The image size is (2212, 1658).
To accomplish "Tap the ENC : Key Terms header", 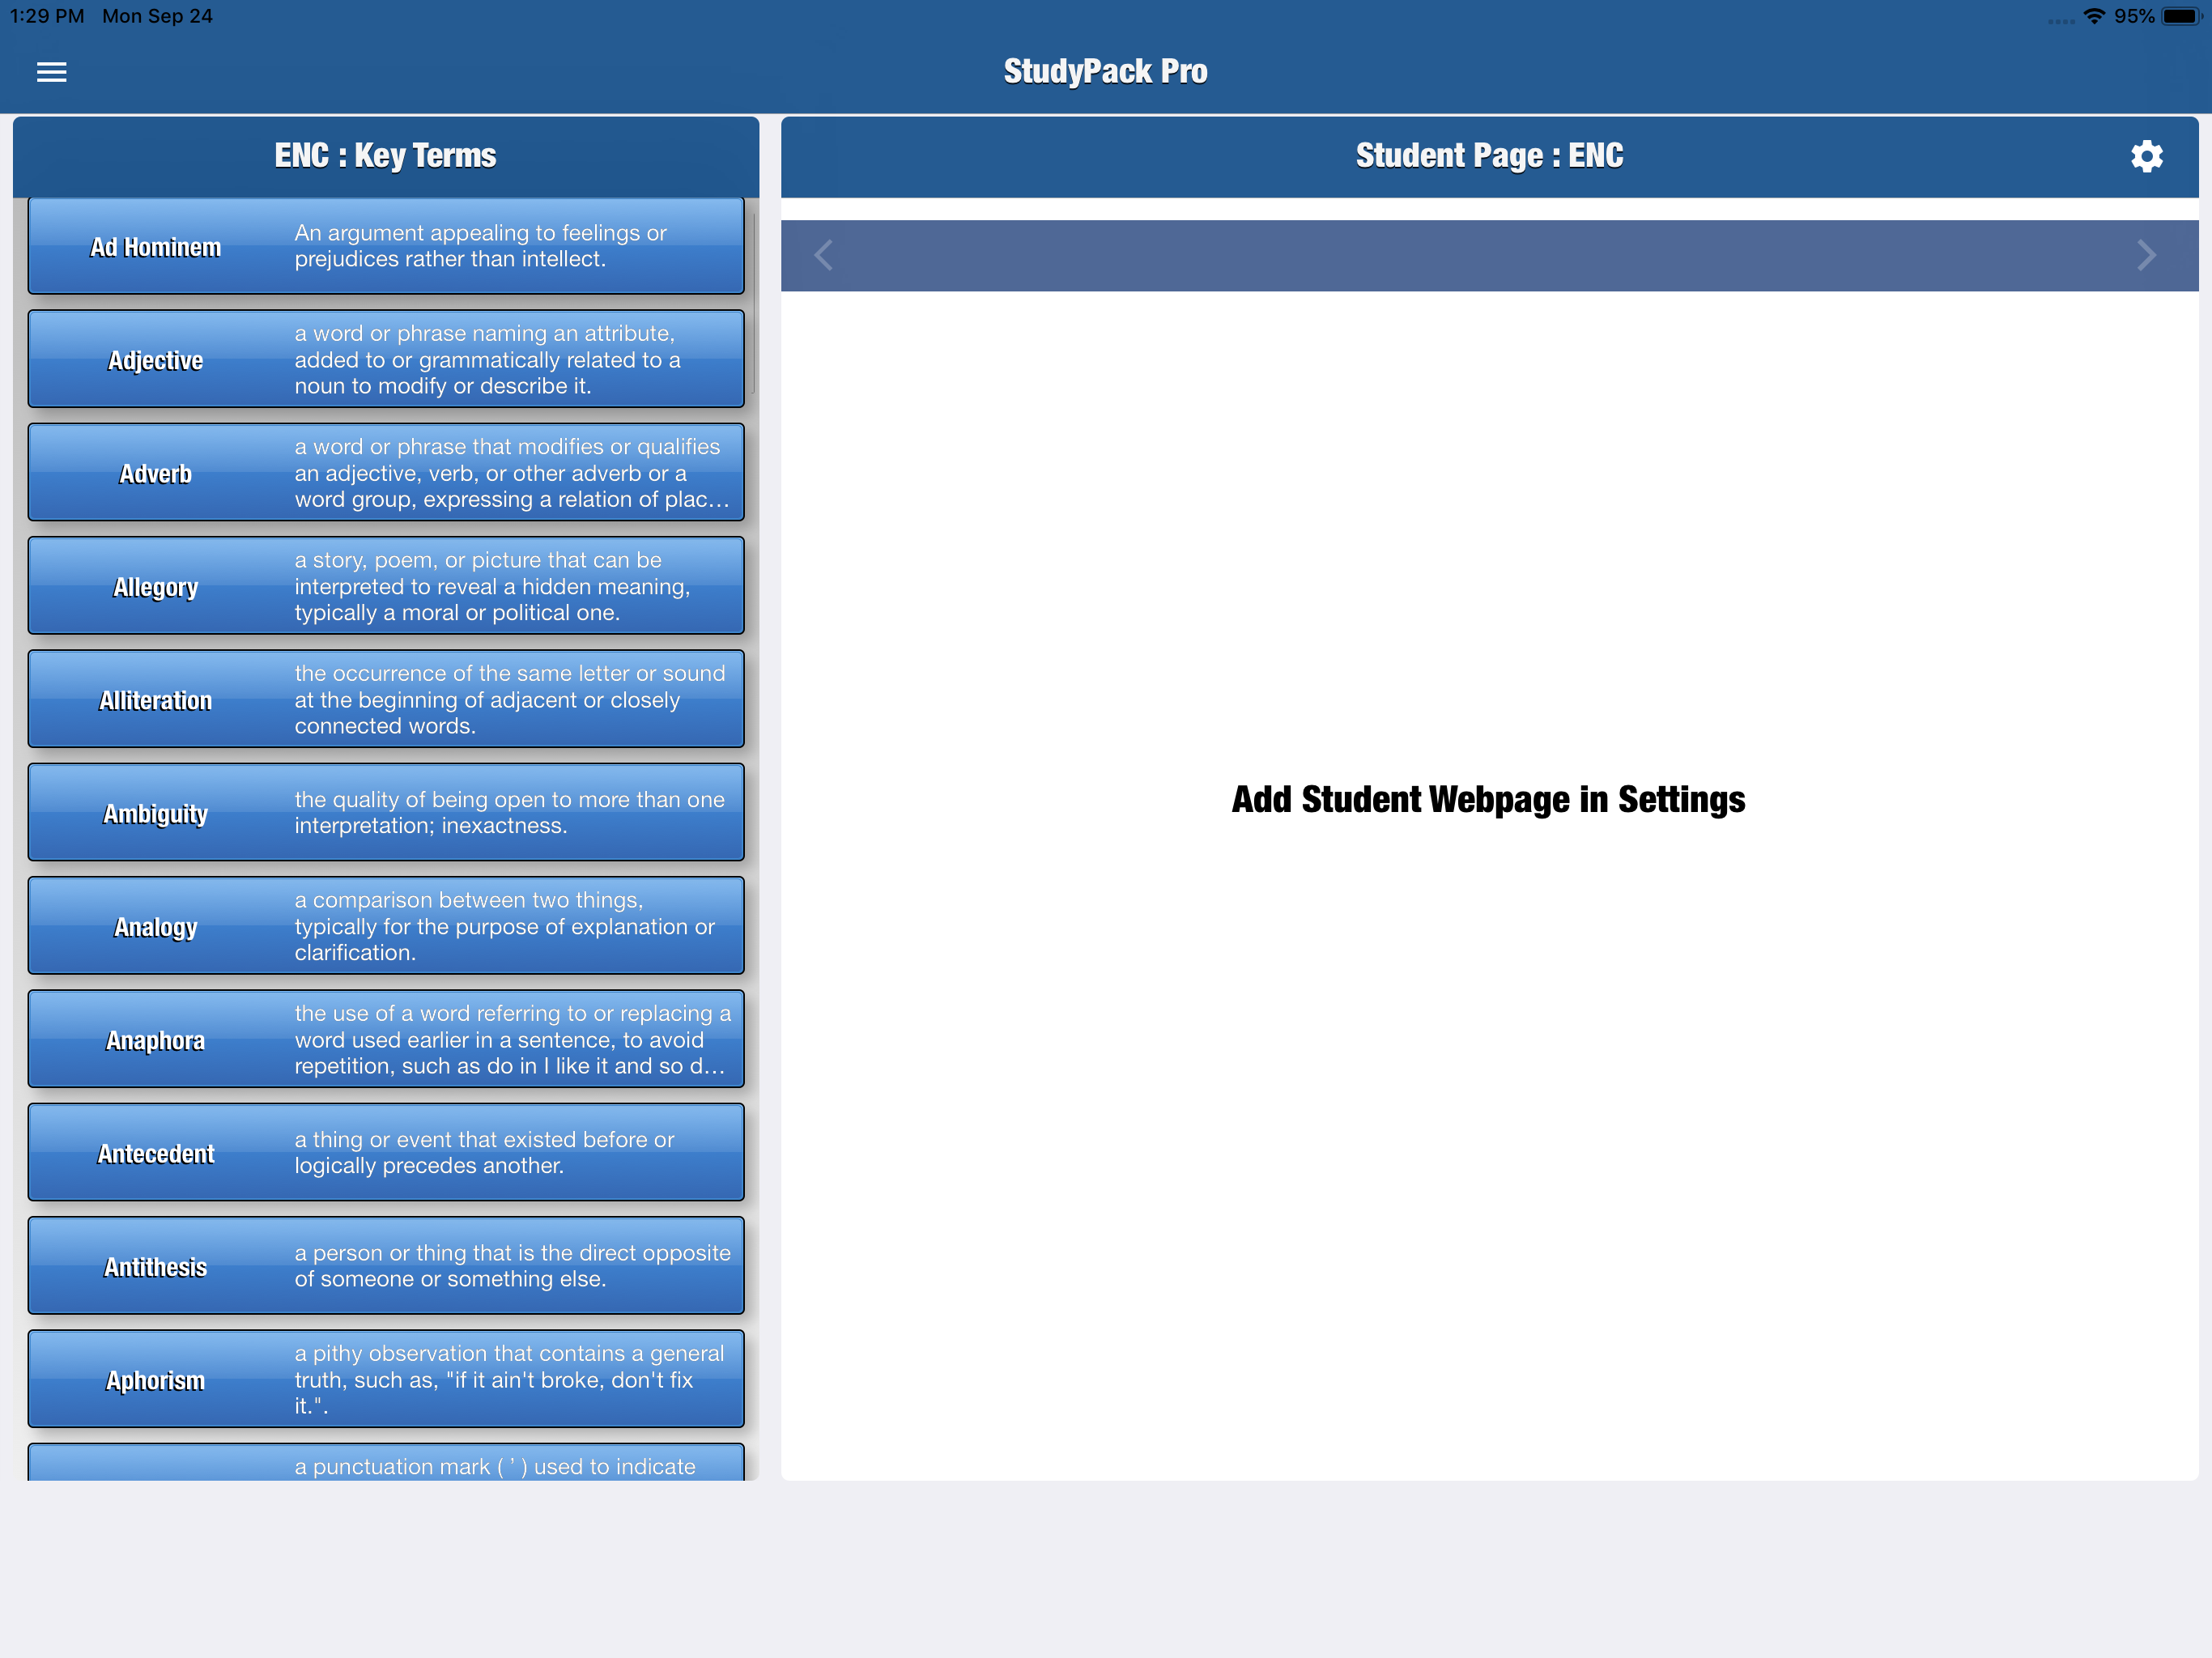I will pos(386,156).
